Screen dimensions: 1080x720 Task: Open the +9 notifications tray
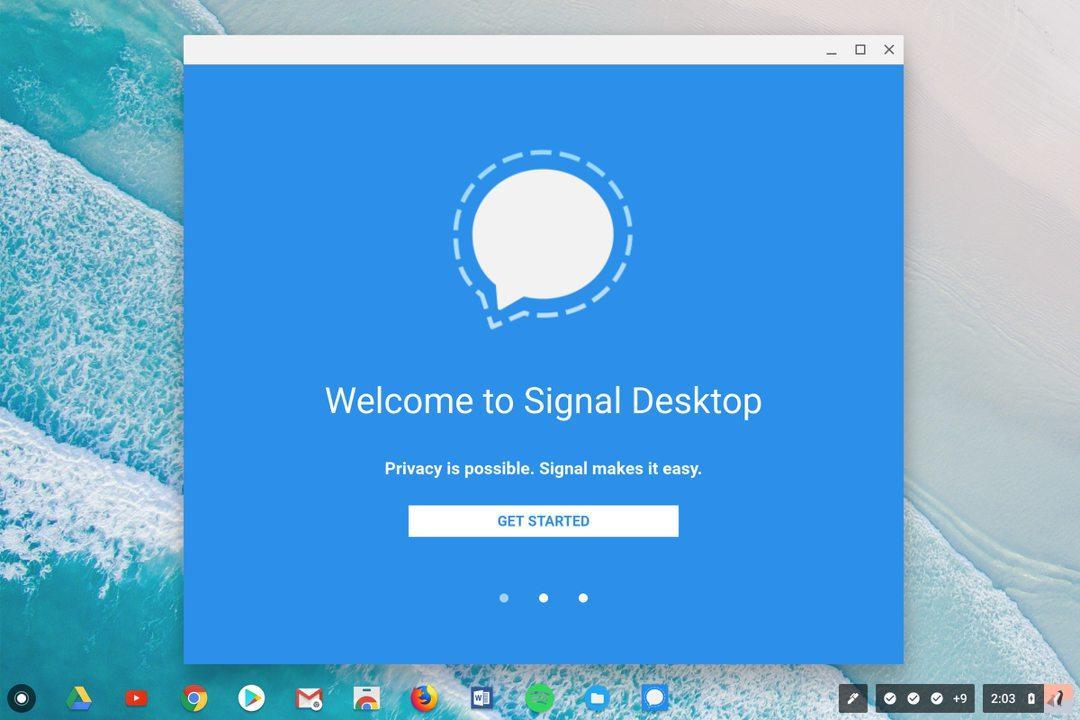click(x=925, y=699)
